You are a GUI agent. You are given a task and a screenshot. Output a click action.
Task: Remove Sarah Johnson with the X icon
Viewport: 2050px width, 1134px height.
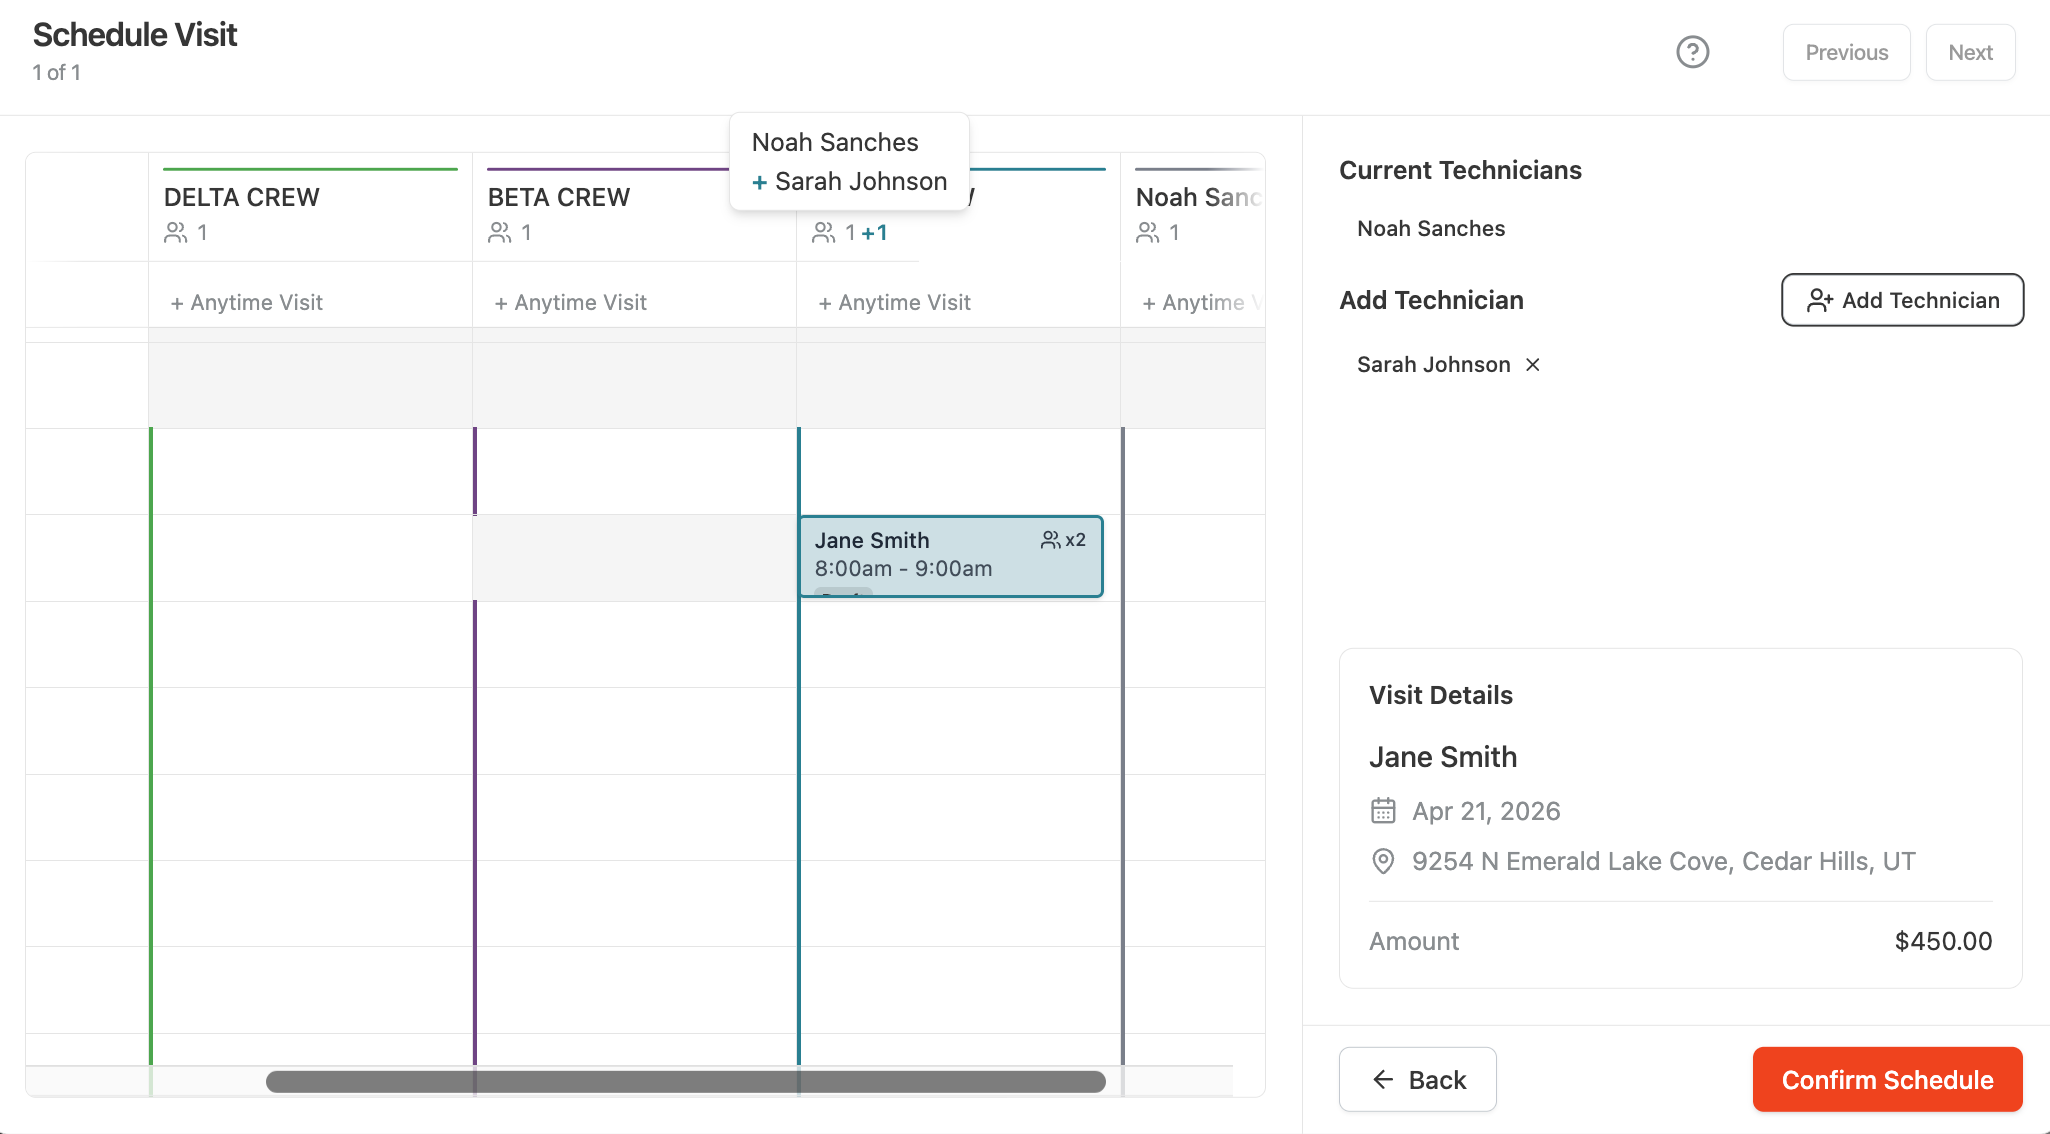1532,365
